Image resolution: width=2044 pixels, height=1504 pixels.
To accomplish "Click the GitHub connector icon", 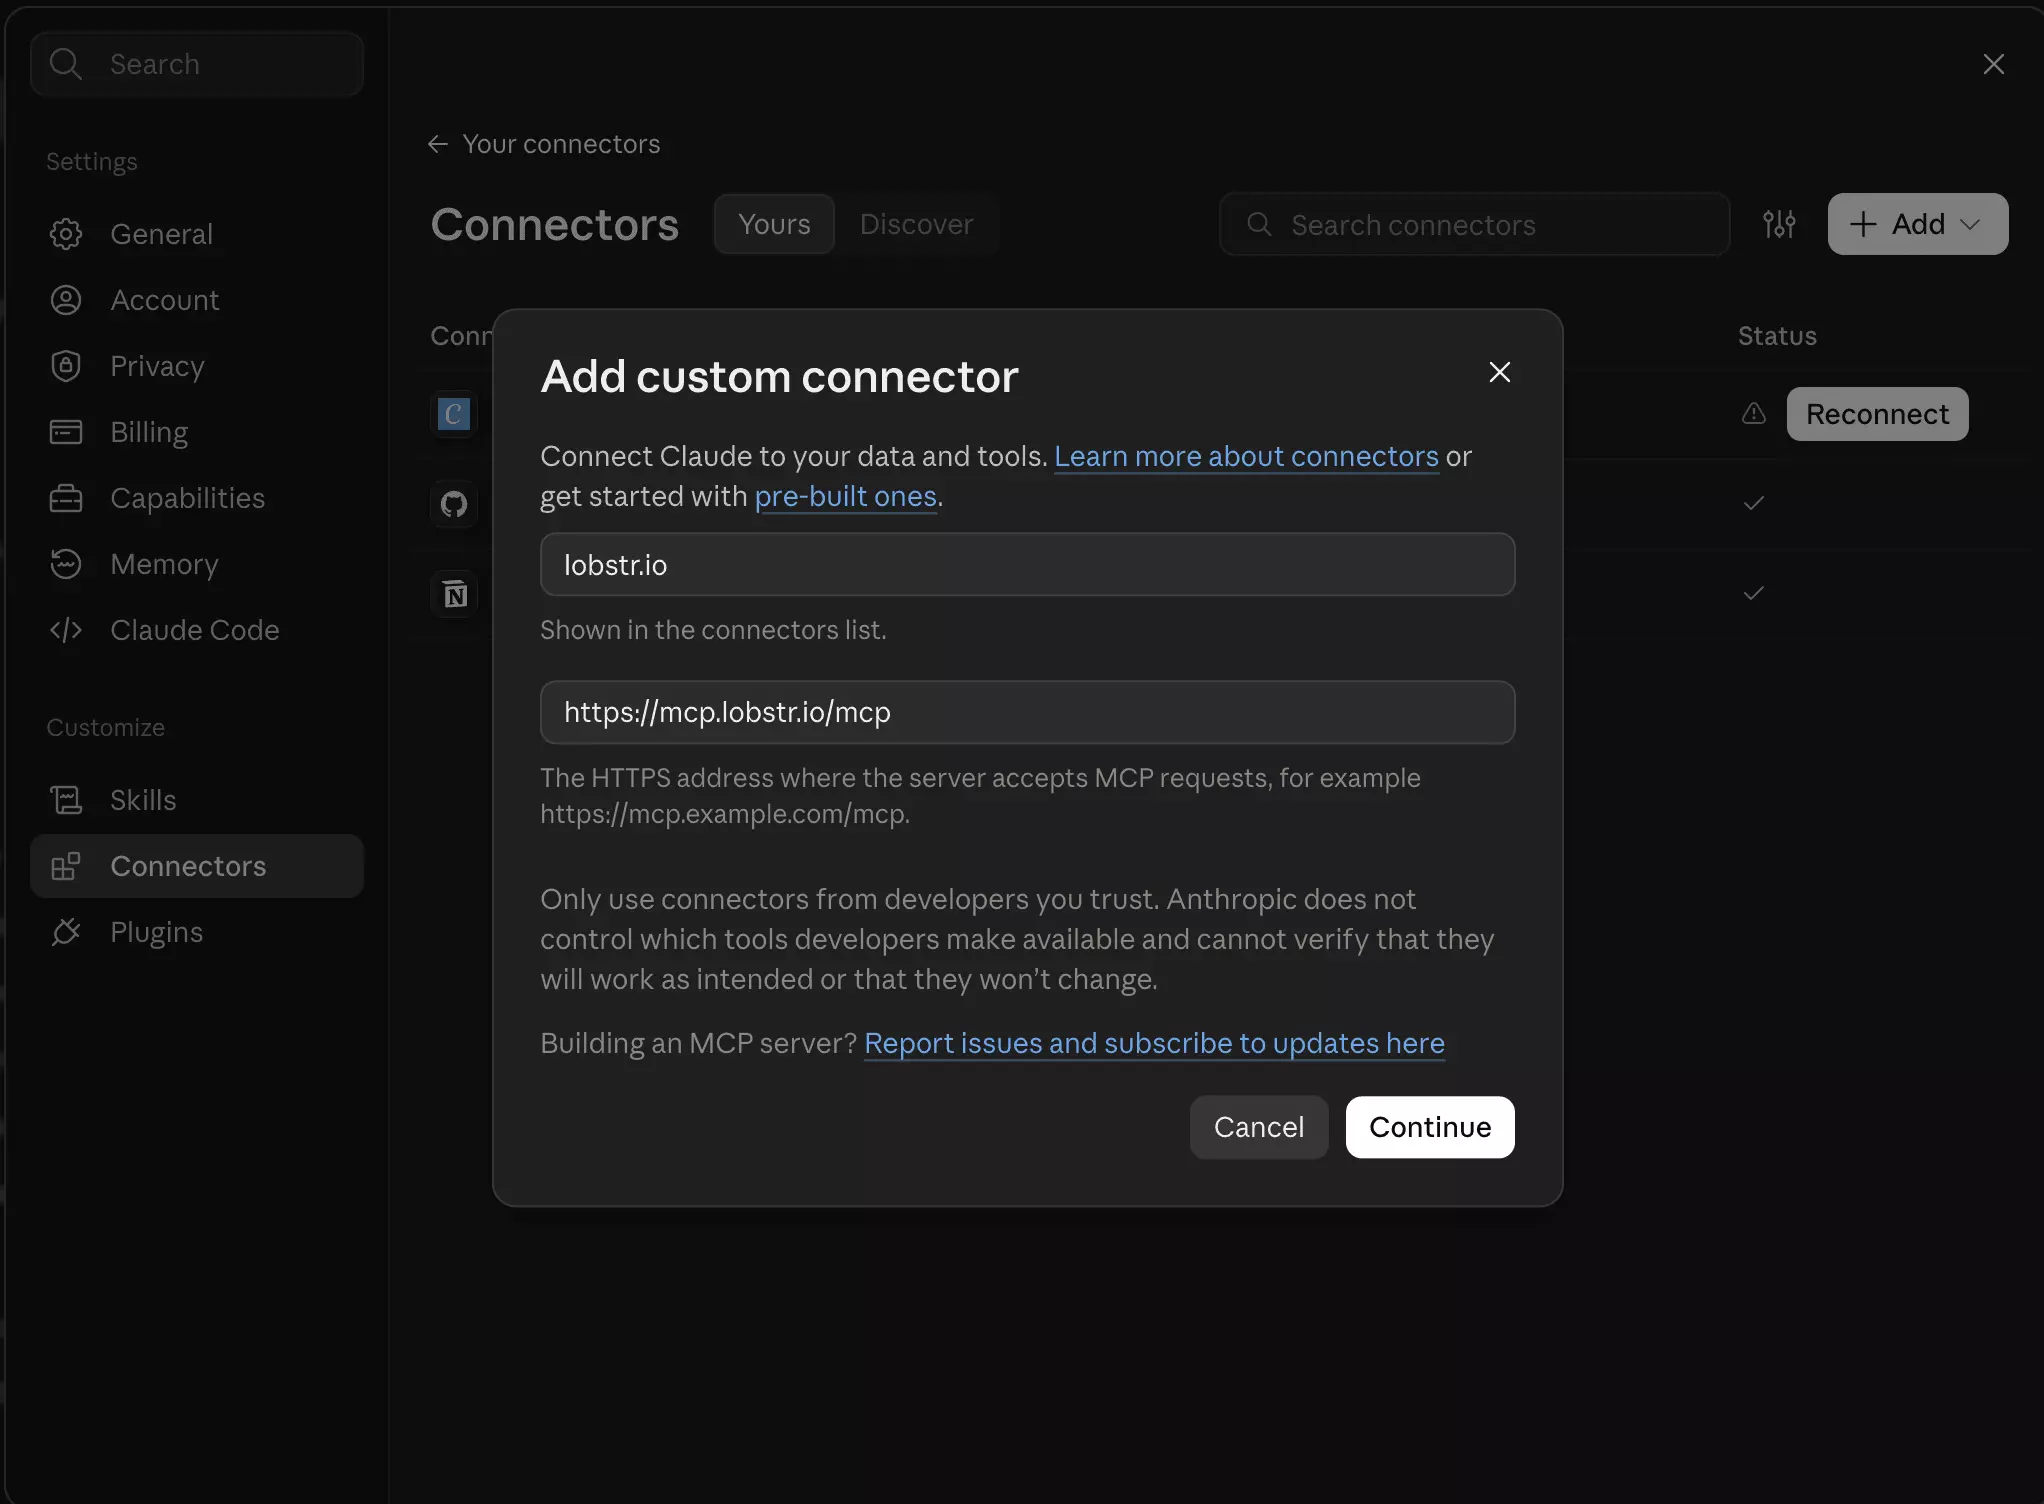I will pos(454,504).
